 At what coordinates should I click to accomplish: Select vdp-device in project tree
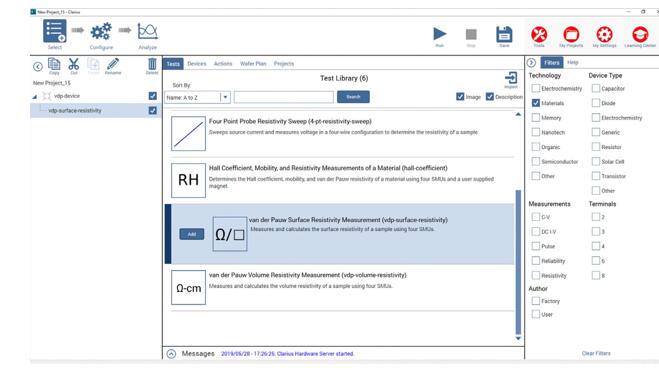(x=67, y=96)
